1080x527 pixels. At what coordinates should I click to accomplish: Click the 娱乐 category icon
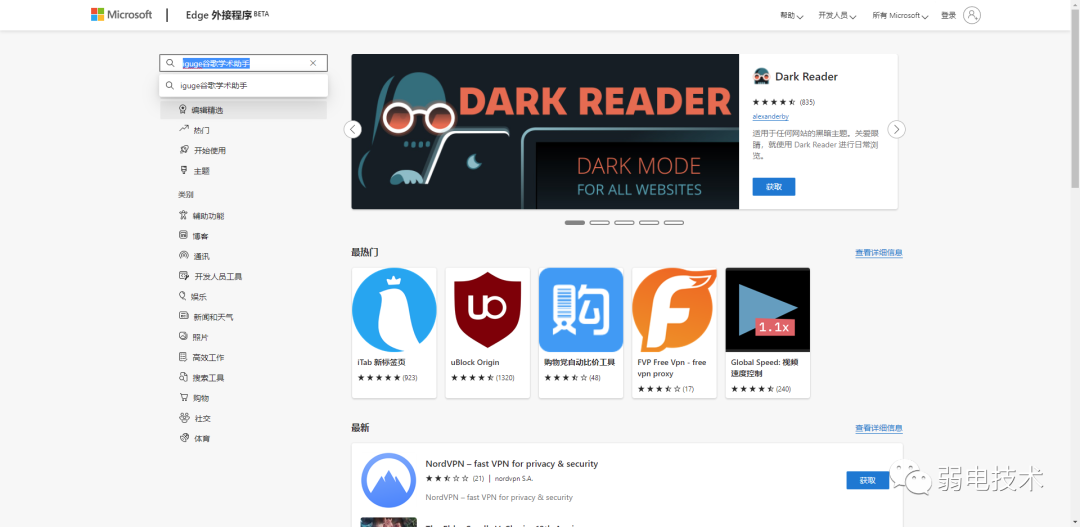click(x=183, y=296)
